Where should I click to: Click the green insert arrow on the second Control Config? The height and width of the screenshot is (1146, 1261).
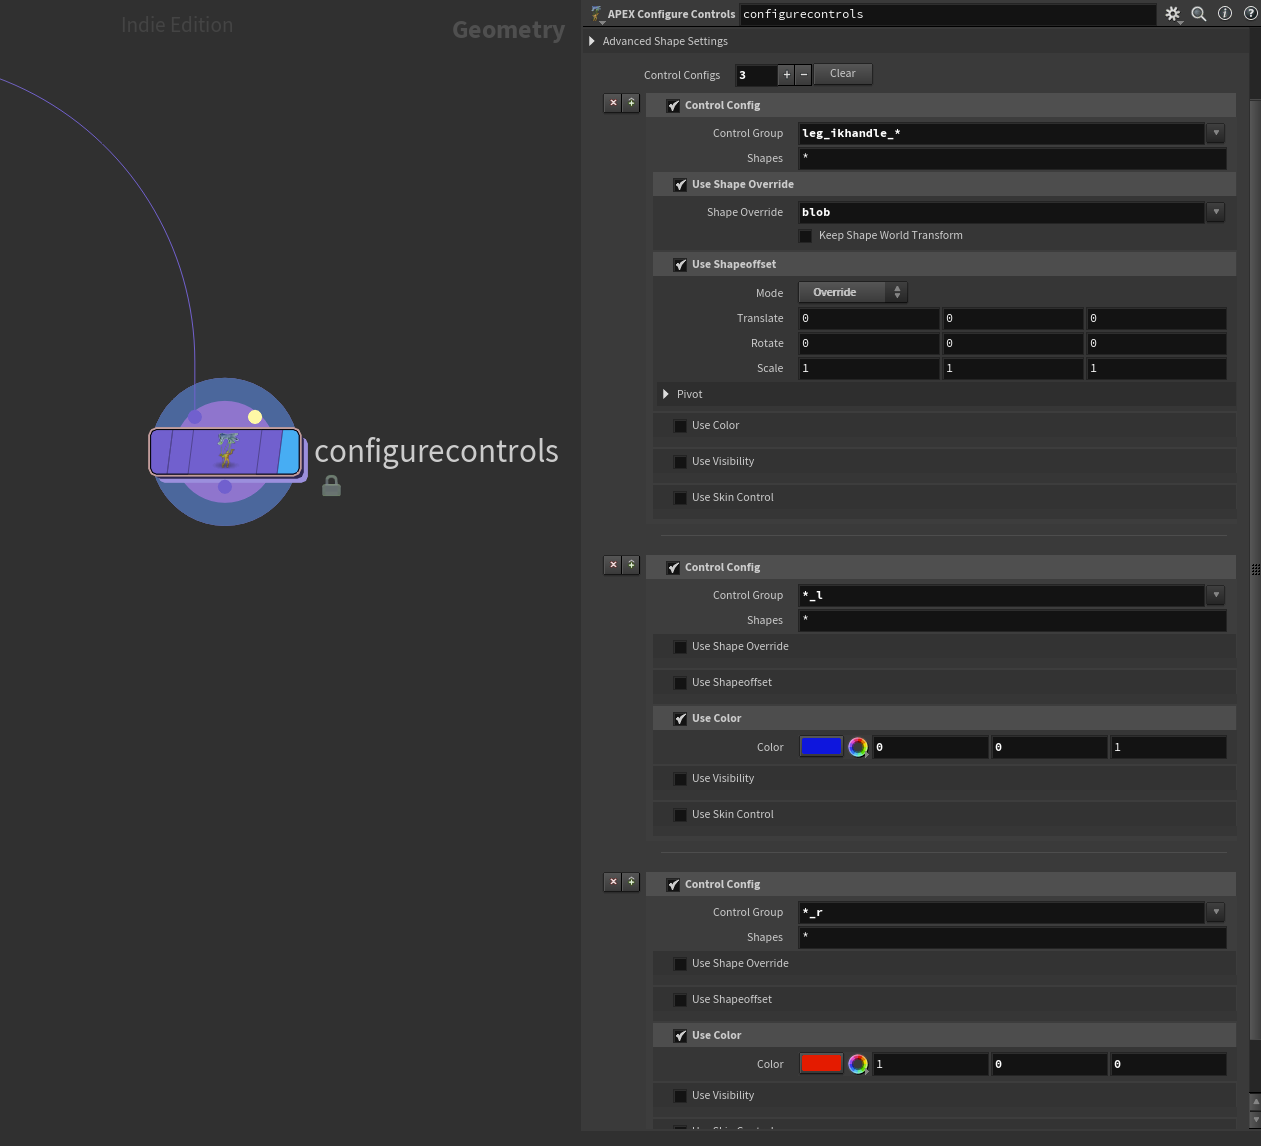(631, 565)
